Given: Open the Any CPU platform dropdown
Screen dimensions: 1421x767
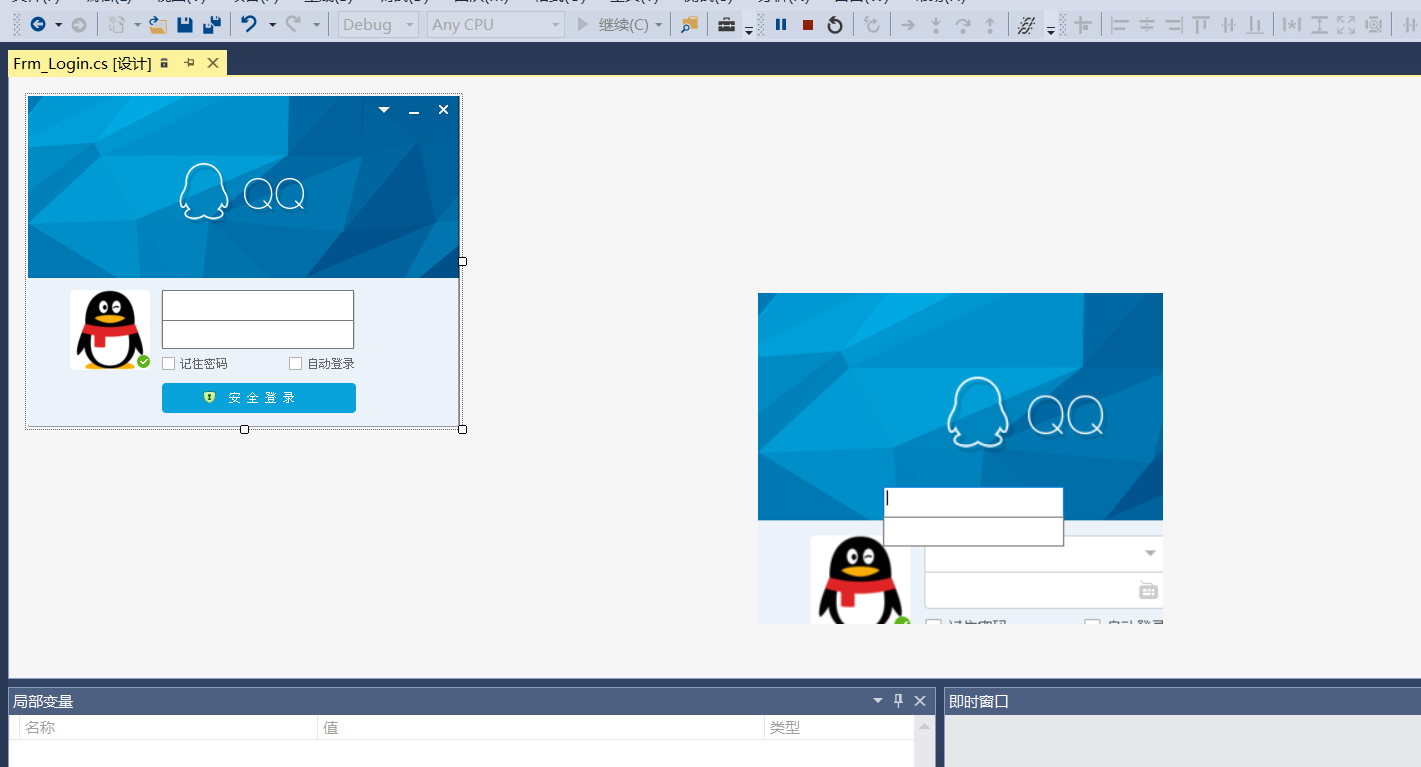Looking at the screenshot, I should click(x=495, y=25).
